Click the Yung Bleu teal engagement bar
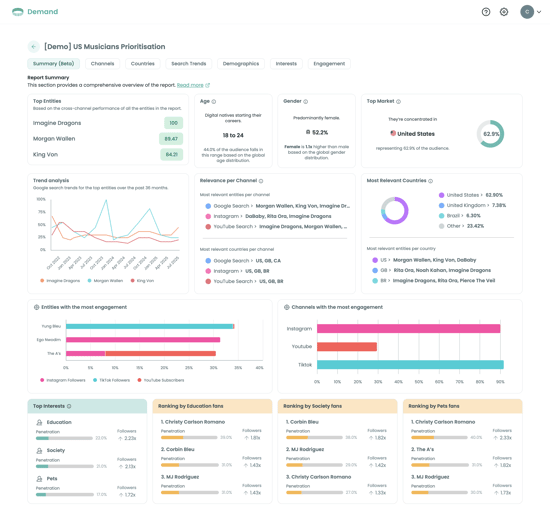This screenshot has height=520, width=550. coord(149,326)
